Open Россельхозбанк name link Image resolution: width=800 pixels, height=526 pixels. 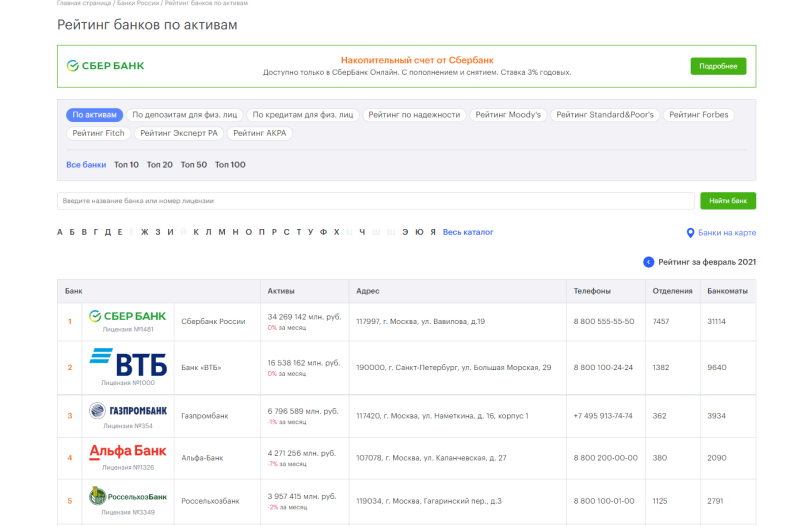coord(210,501)
